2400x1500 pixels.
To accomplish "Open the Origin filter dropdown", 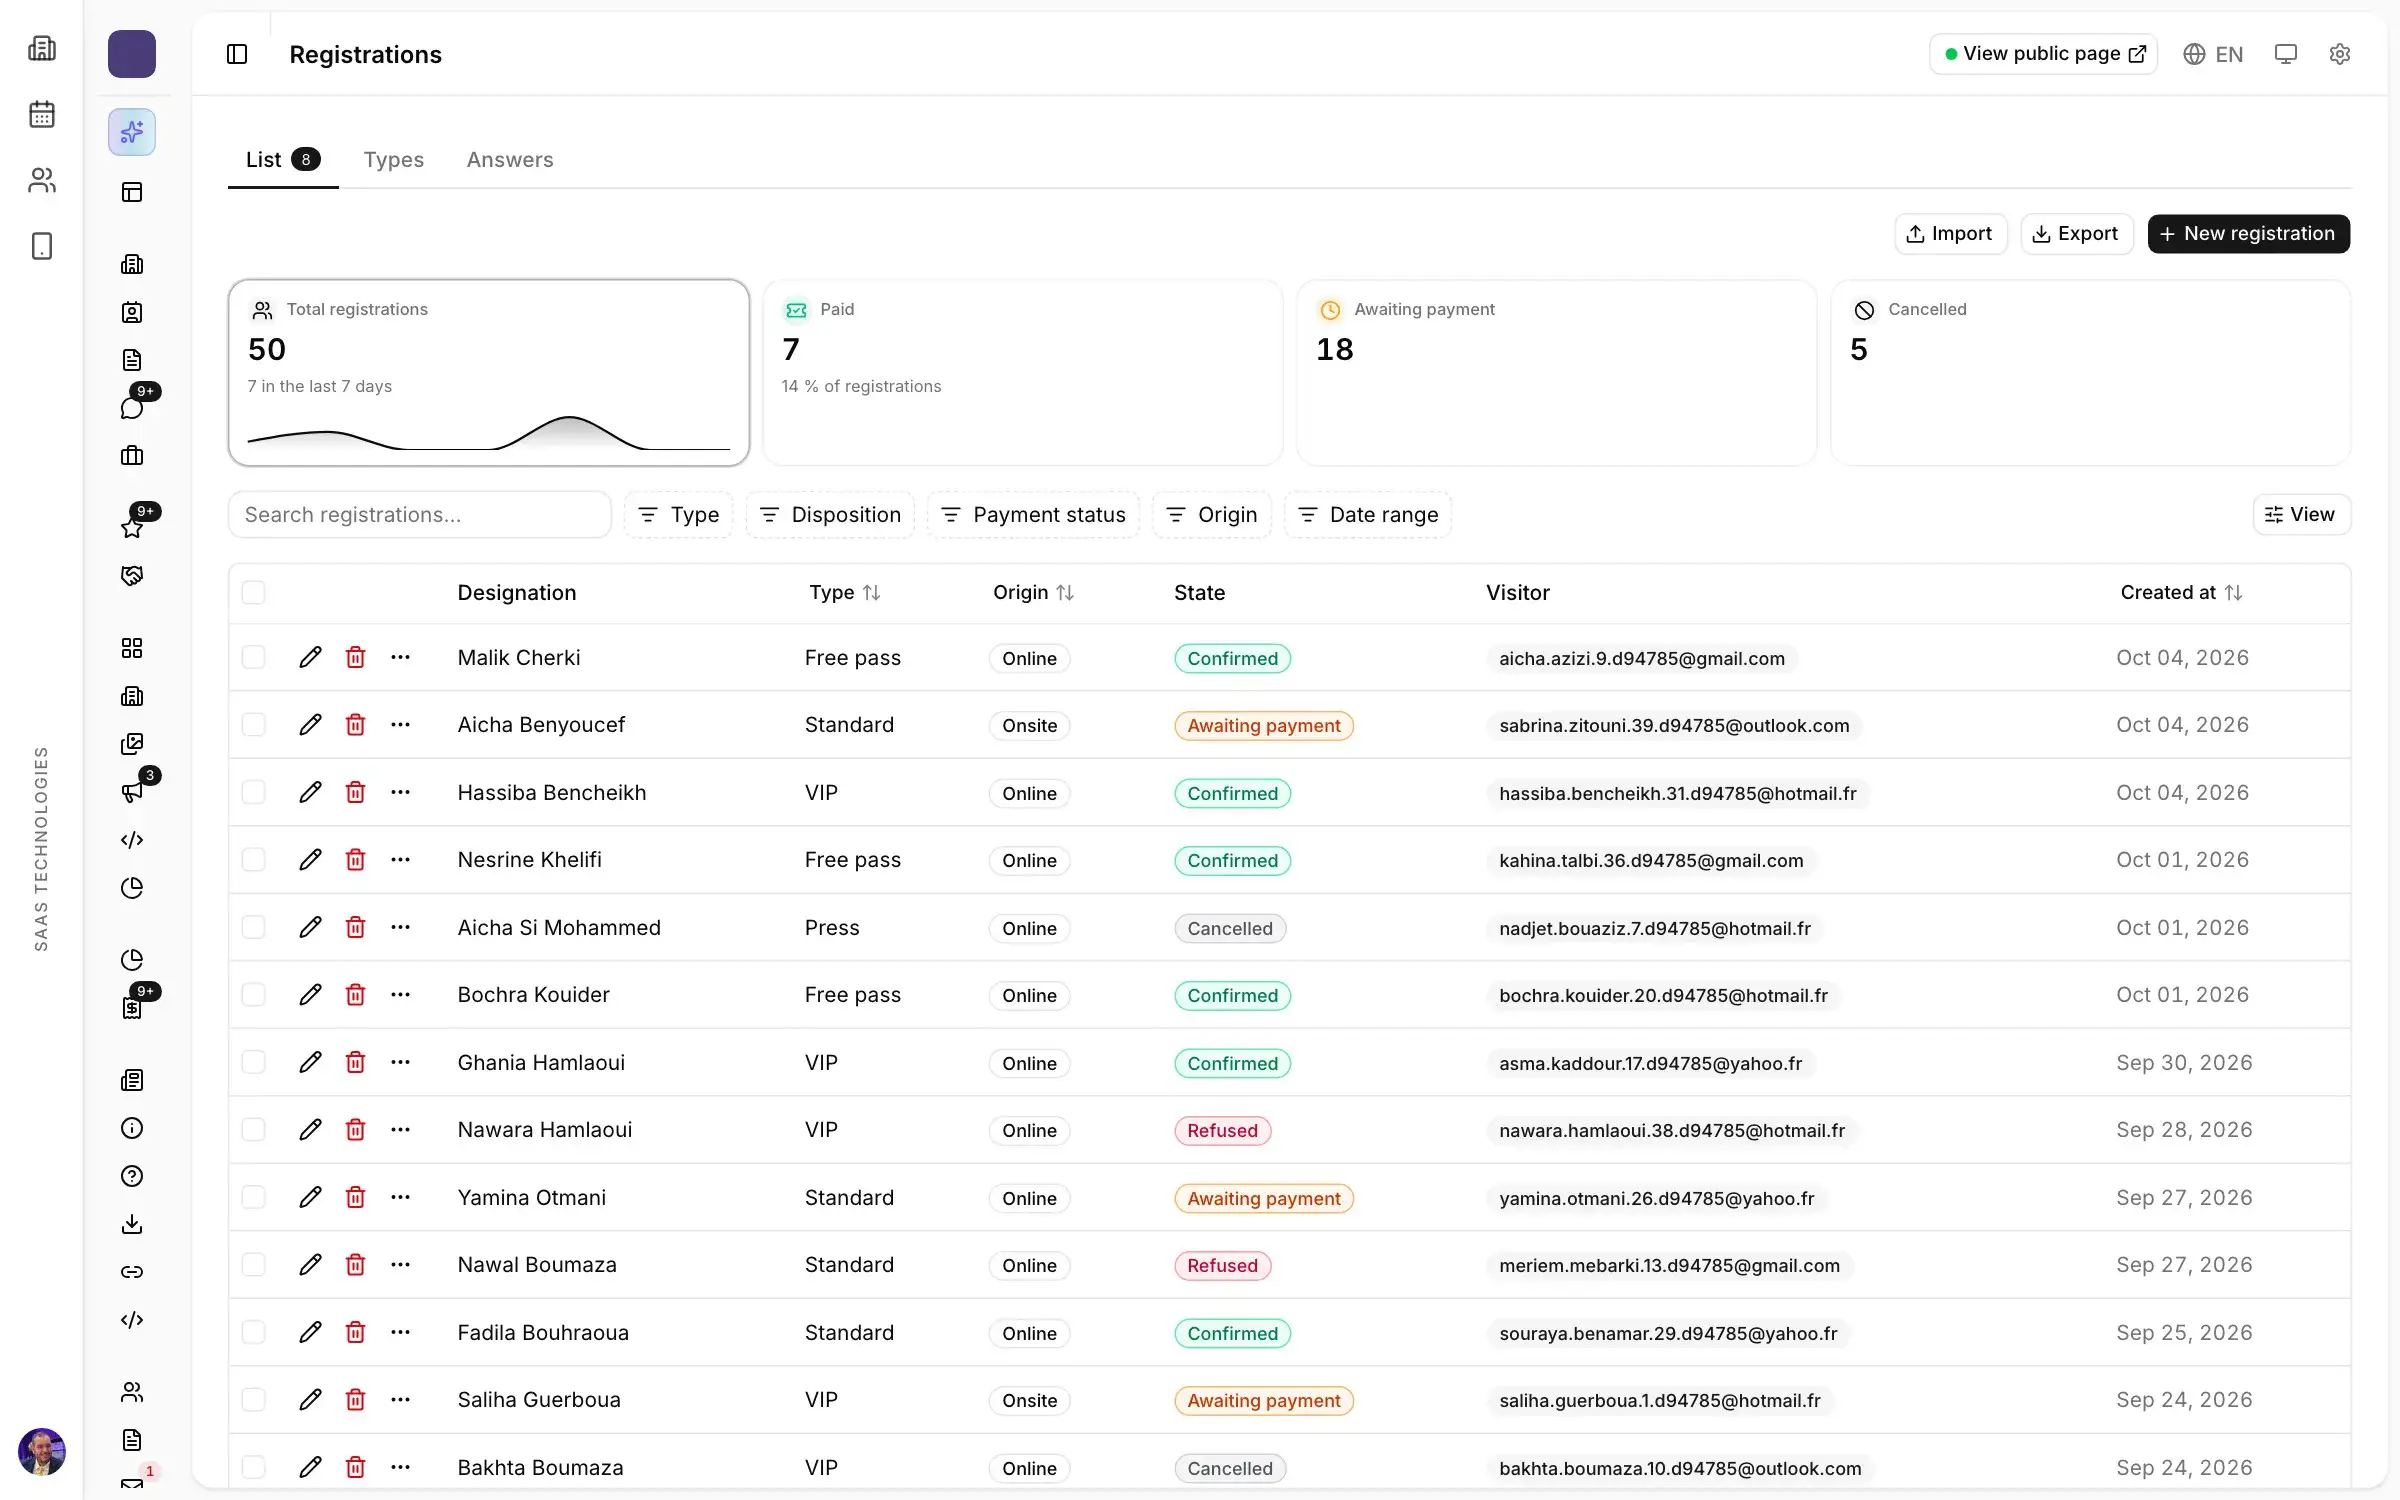I will 1212,514.
